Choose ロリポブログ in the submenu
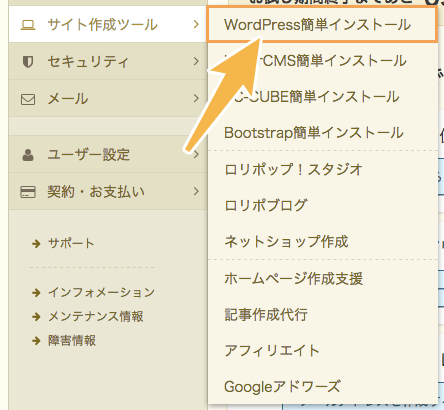The width and height of the screenshot is (444, 410). (322, 205)
